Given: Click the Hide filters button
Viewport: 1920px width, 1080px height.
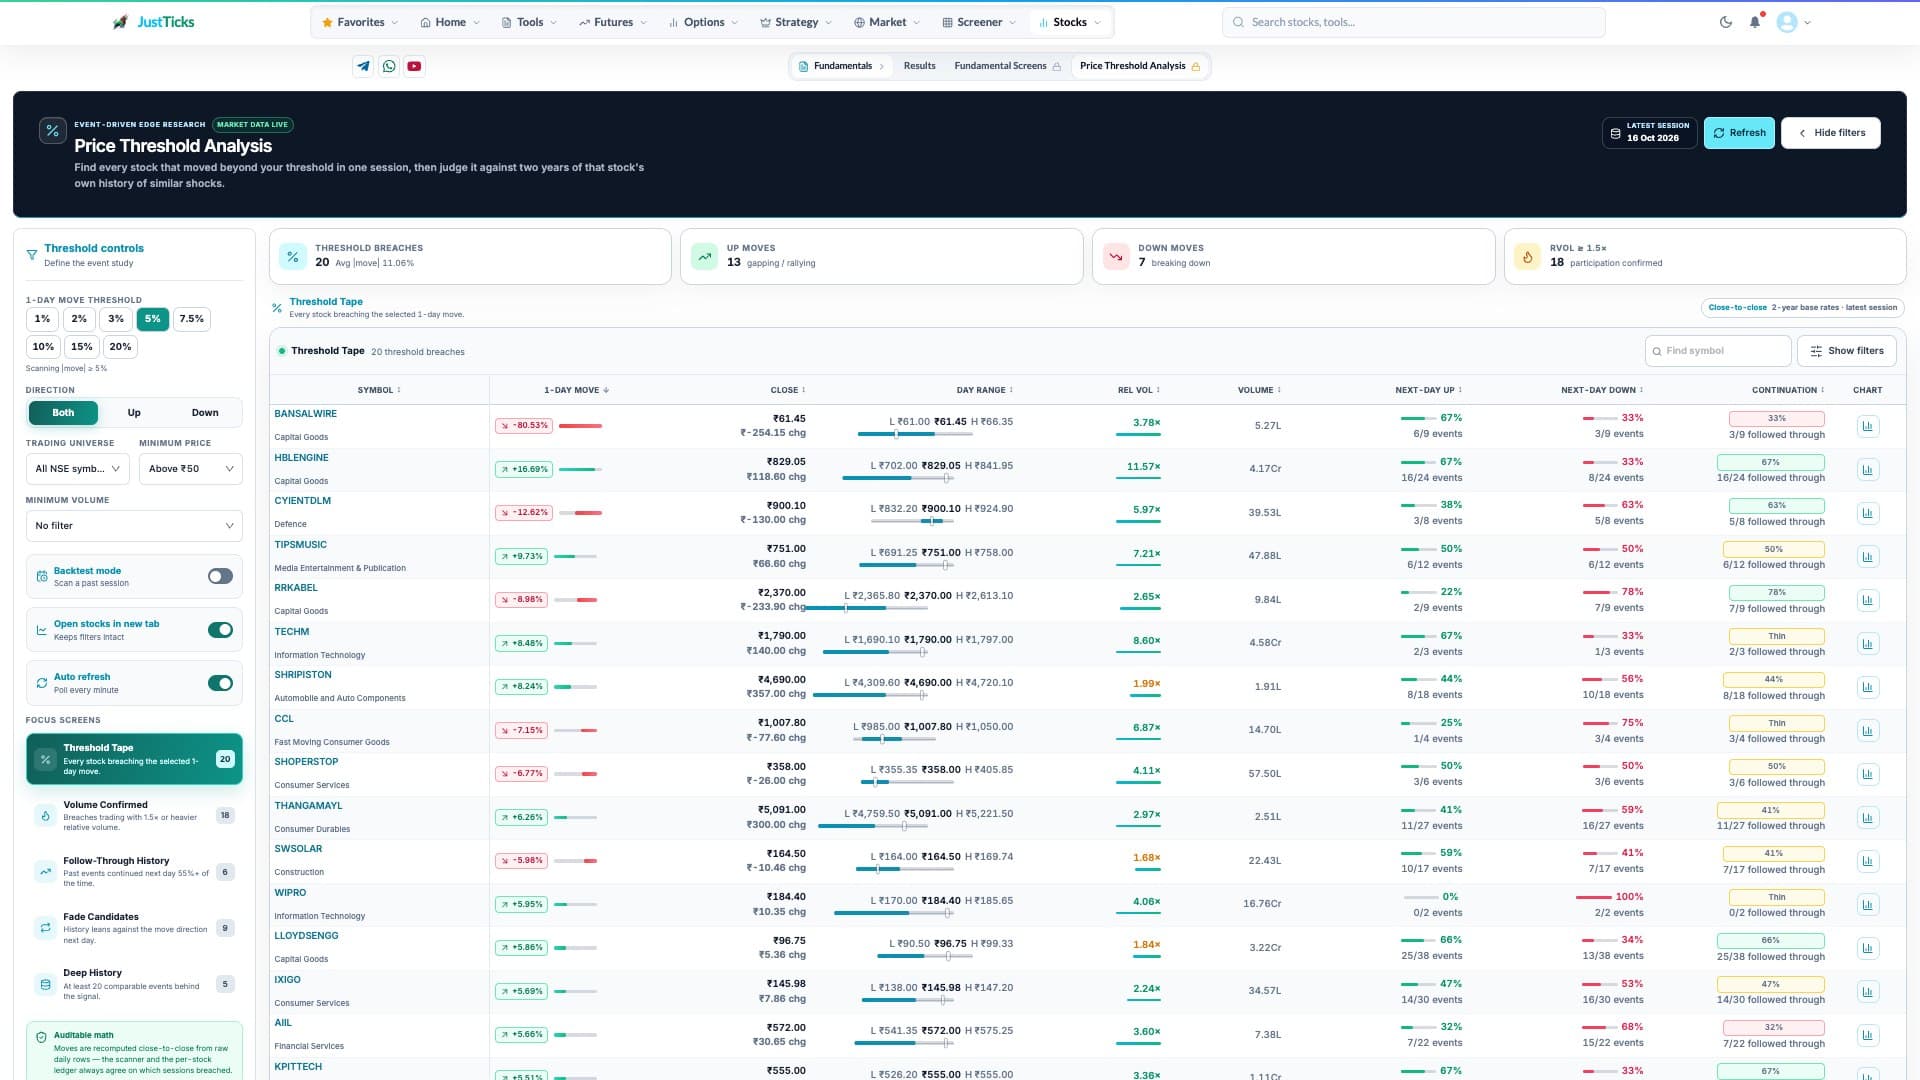Looking at the screenshot, I should click(1831, 133).
